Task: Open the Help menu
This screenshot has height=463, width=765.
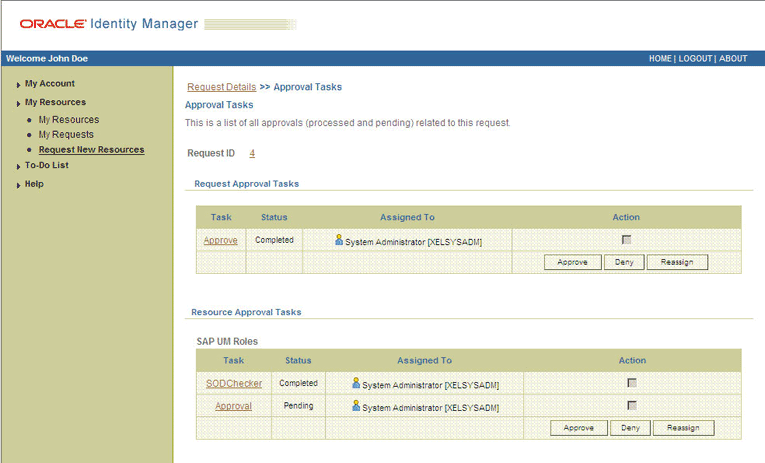Action: 34,184
